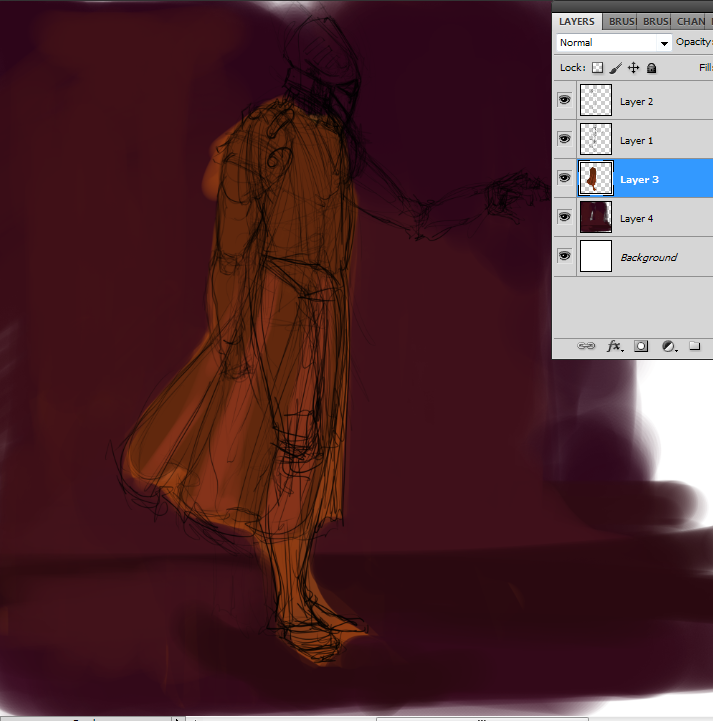Click the Layer 4 dark thumbnail
Screen dimensions: 713x721
[596, 217]
